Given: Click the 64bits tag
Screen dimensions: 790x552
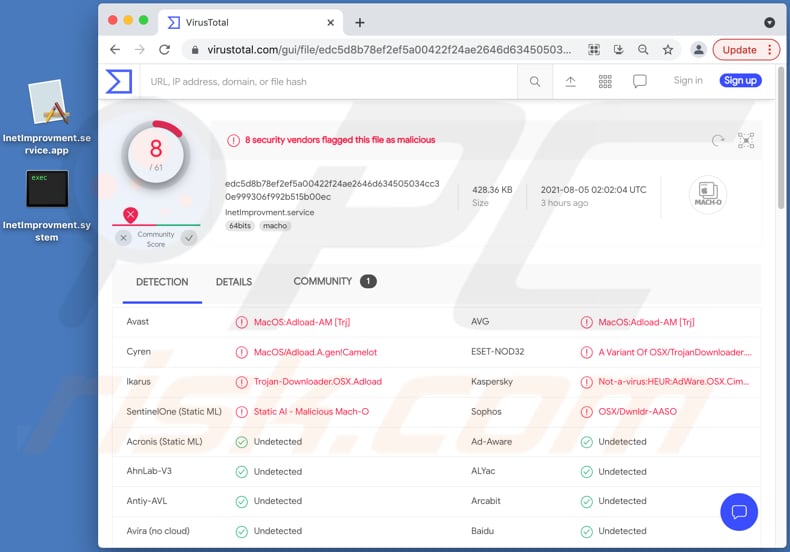Looking at the screenshot, I should (x=240, y=226).
